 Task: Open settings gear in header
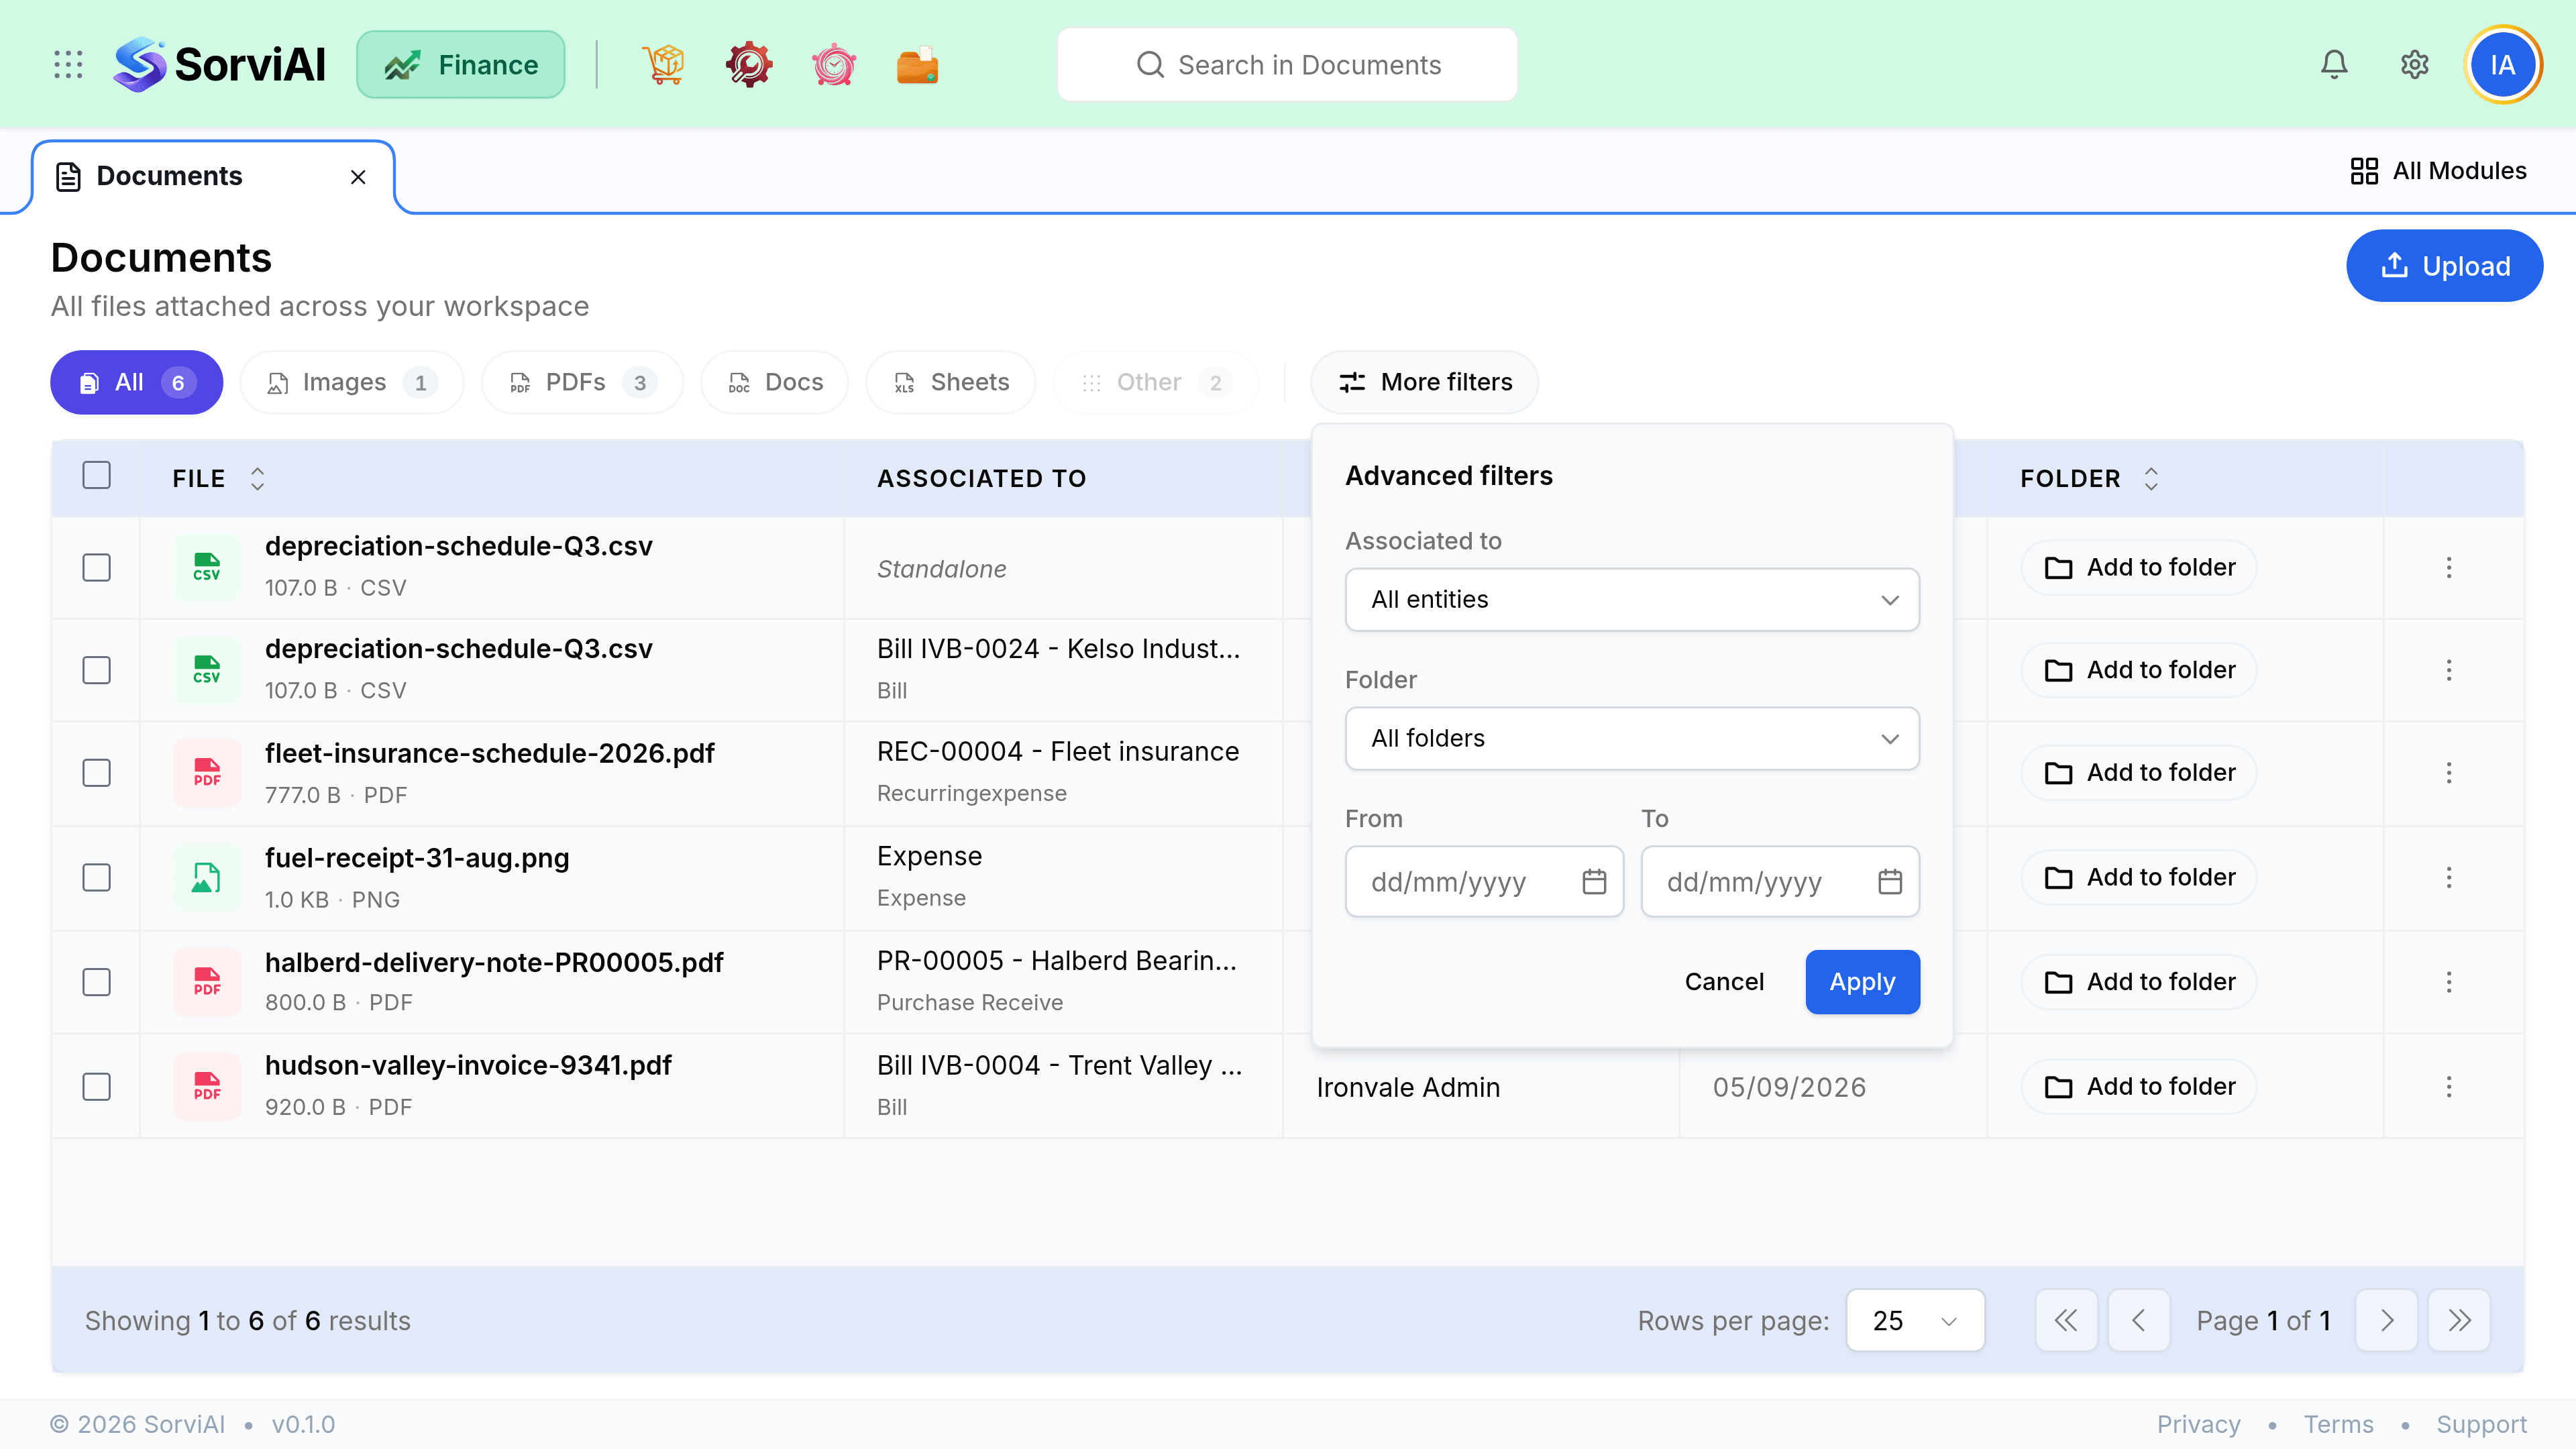pos(2415,65)
